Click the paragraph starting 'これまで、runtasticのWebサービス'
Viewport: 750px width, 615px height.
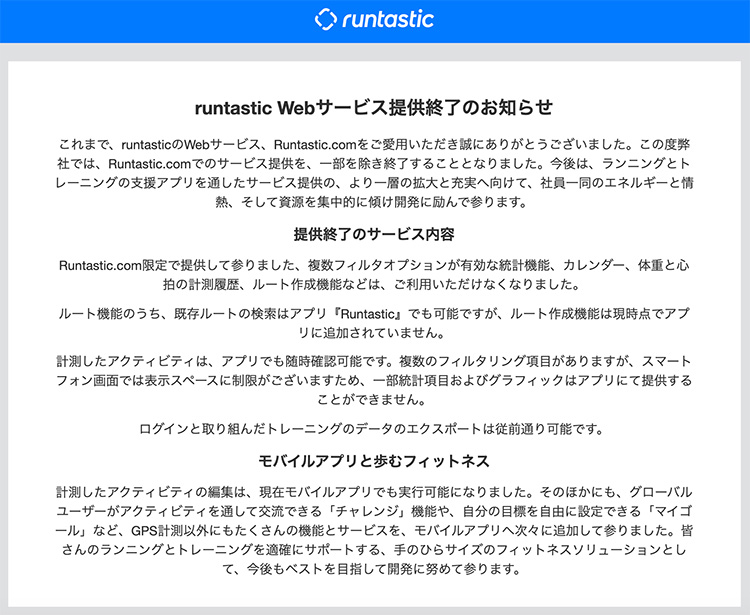[374, 173]
